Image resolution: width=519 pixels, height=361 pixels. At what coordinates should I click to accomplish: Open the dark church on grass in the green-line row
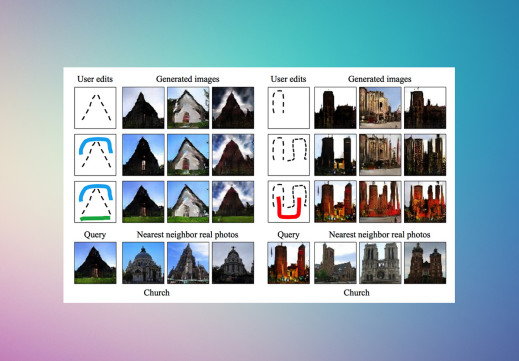tap(143, 202)
